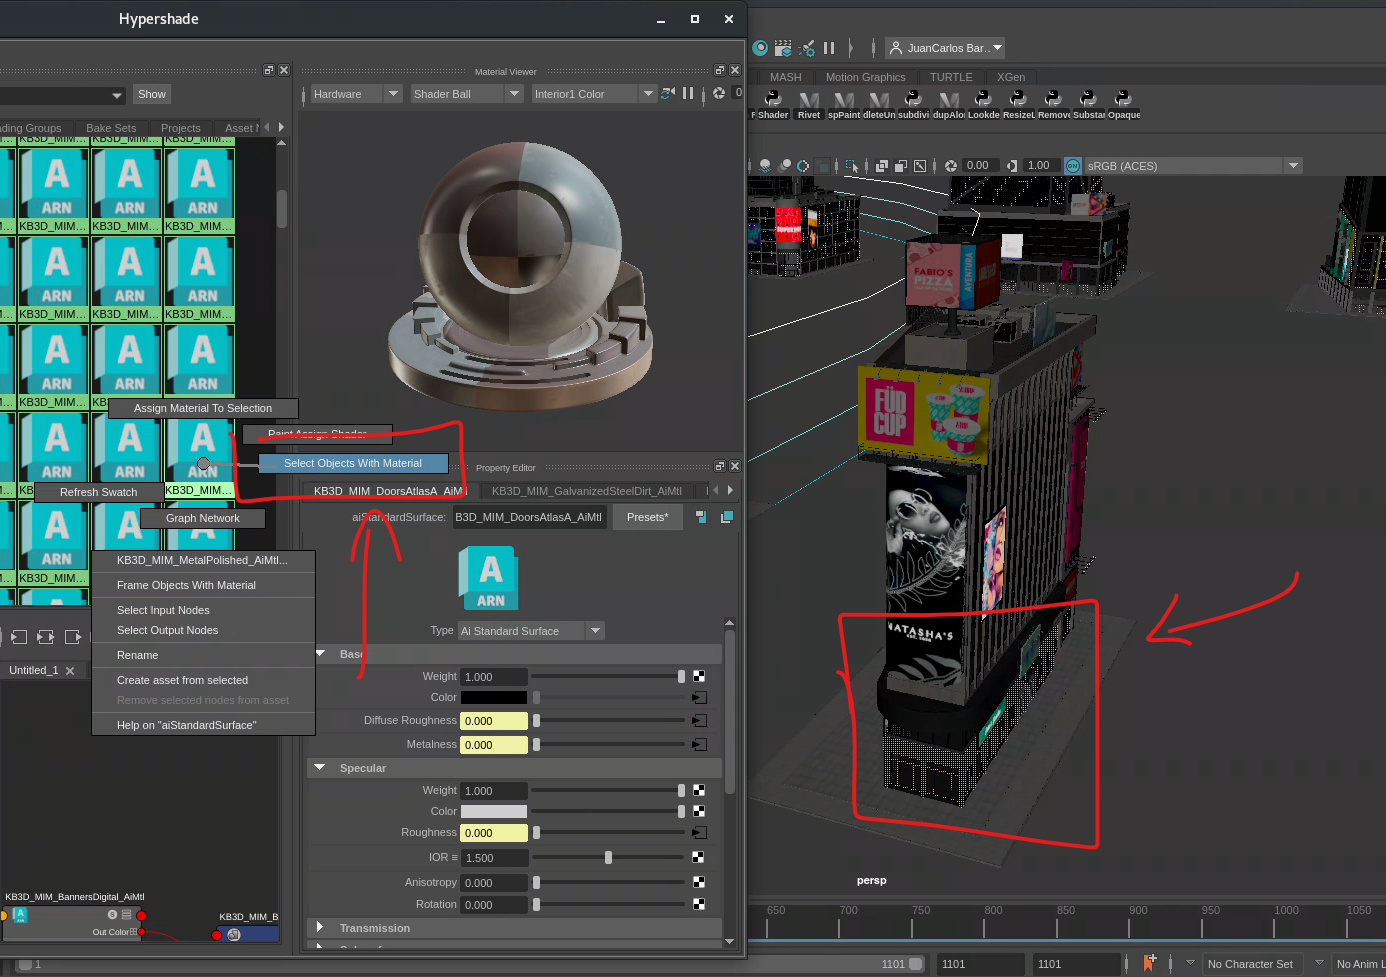Click the Show button in Hypershade
Screen dimensions: 1386x977
click(x=152, y=94)
